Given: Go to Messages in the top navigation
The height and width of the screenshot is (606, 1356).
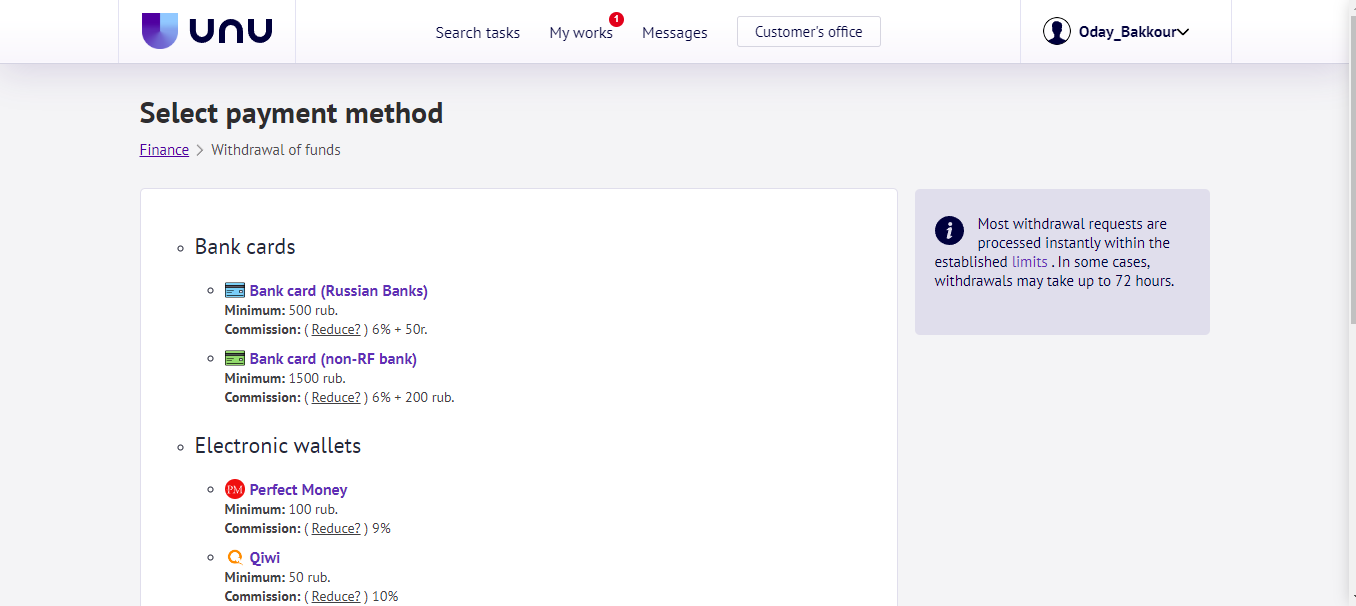Looking at the screenshot, I should 674,33.
